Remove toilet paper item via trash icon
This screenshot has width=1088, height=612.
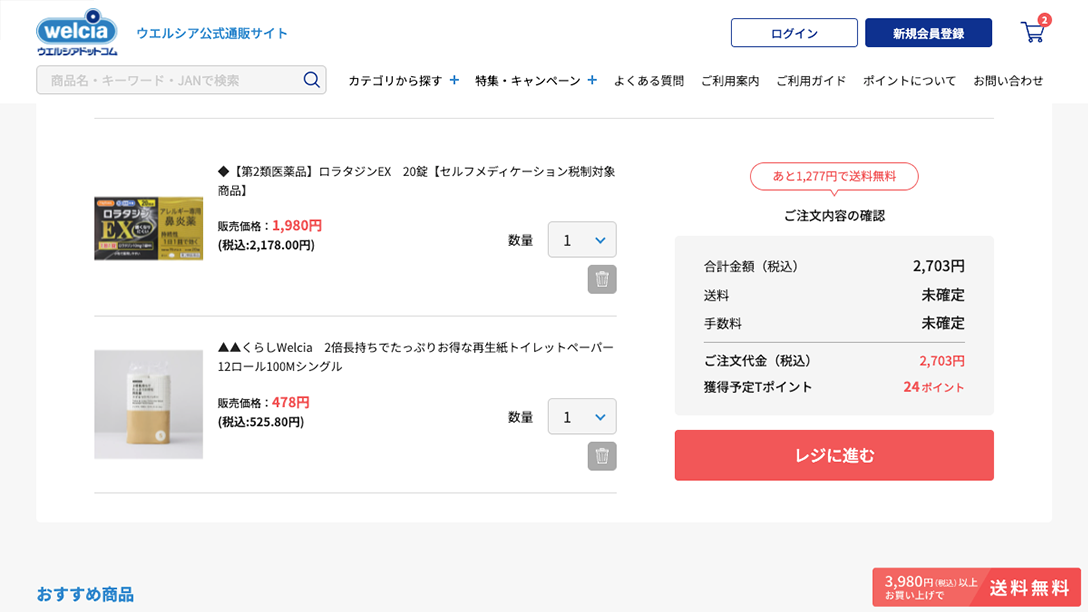[x=602, y=456]
